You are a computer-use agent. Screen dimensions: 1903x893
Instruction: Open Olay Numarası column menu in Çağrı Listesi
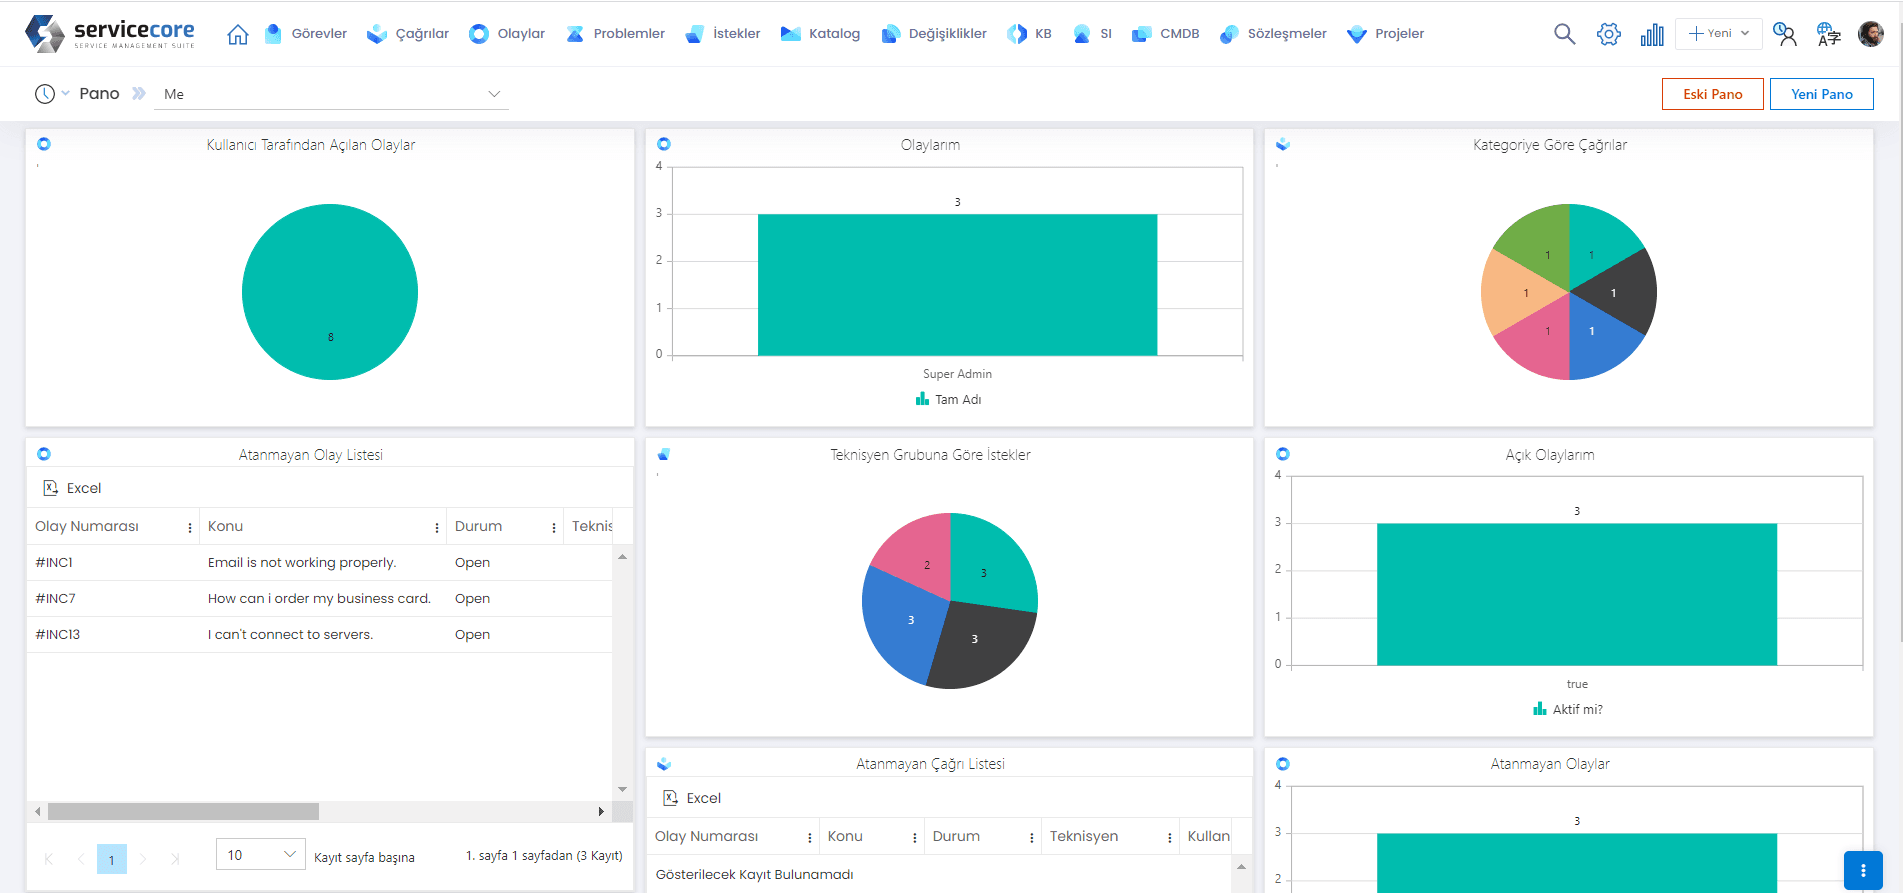810,837
